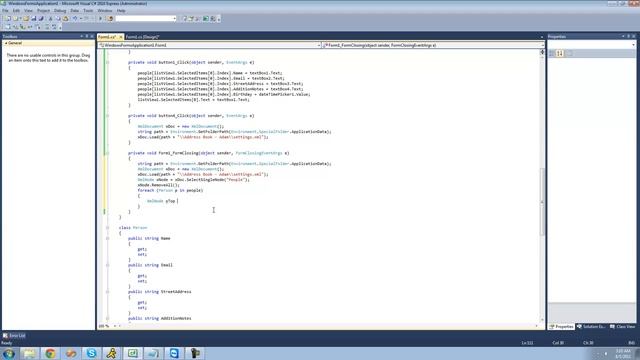Switch to the Properties panel tab

coord(562,327)
